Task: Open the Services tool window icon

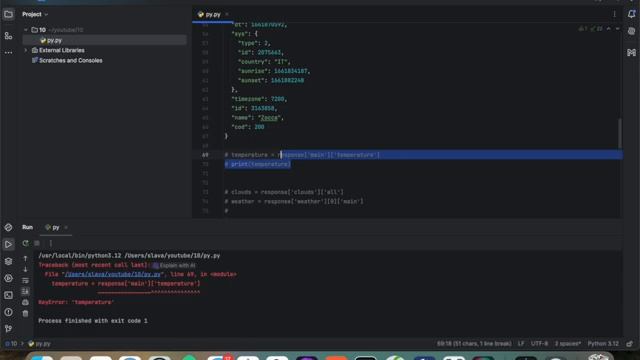Action: coord(8,278)
